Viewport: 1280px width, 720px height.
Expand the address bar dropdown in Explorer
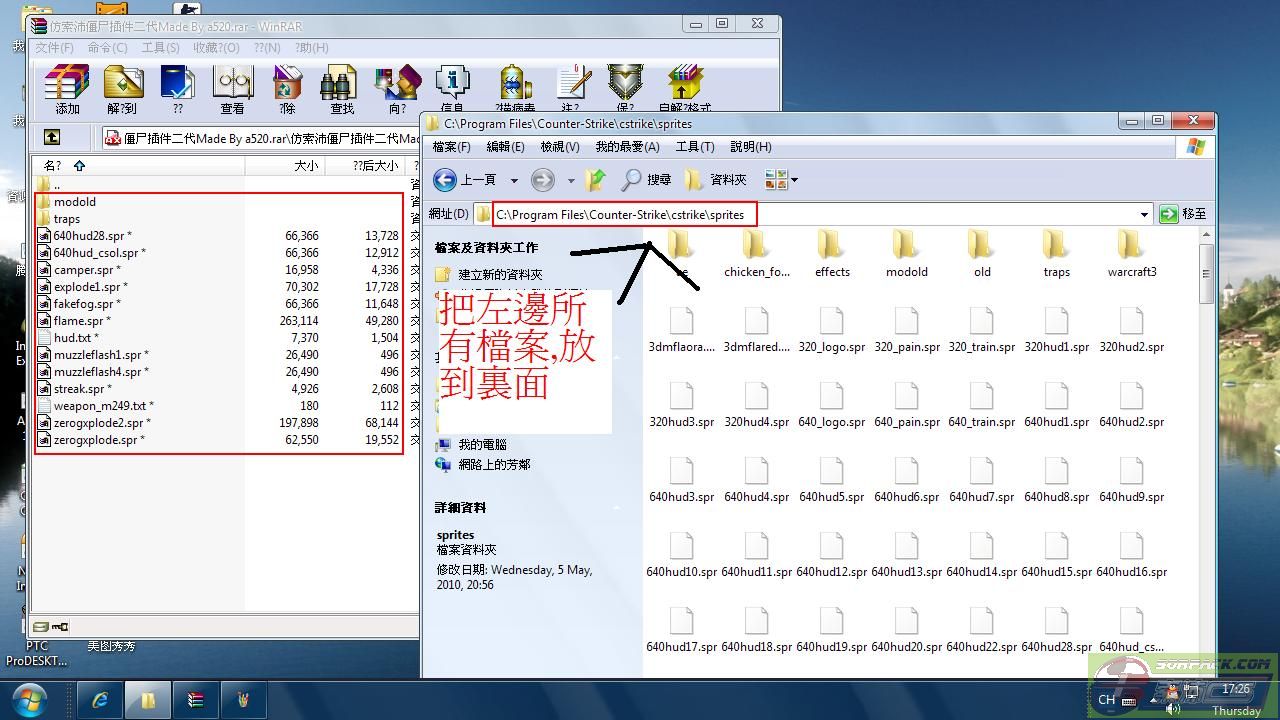coord(1144,214)
